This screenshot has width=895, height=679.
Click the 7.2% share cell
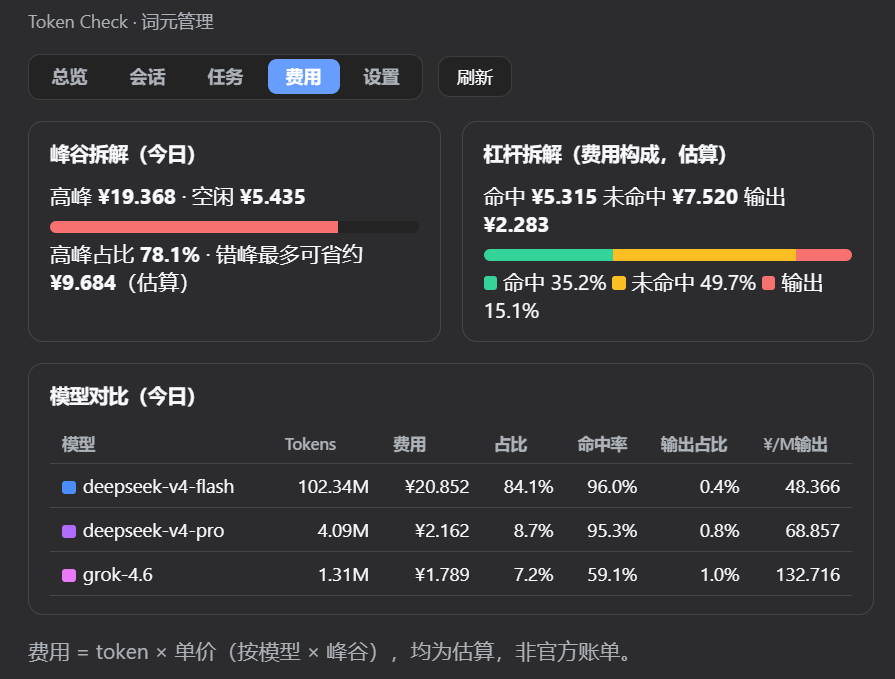[533, 575]
